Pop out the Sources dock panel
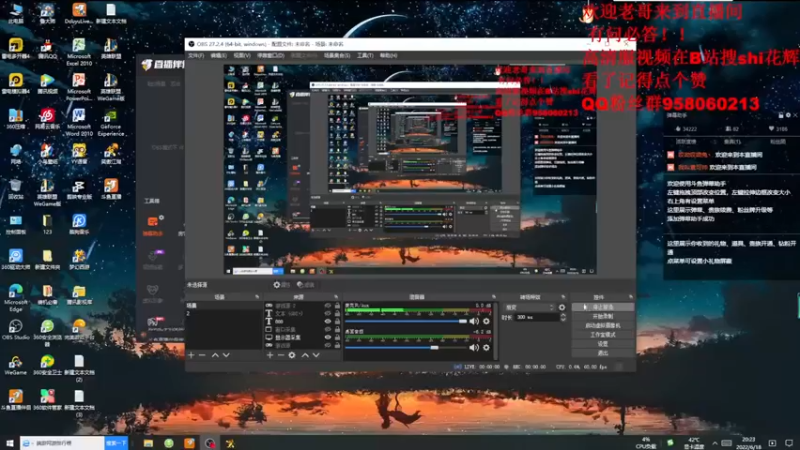Screen dimensions: 800x450 click(336, 296)
